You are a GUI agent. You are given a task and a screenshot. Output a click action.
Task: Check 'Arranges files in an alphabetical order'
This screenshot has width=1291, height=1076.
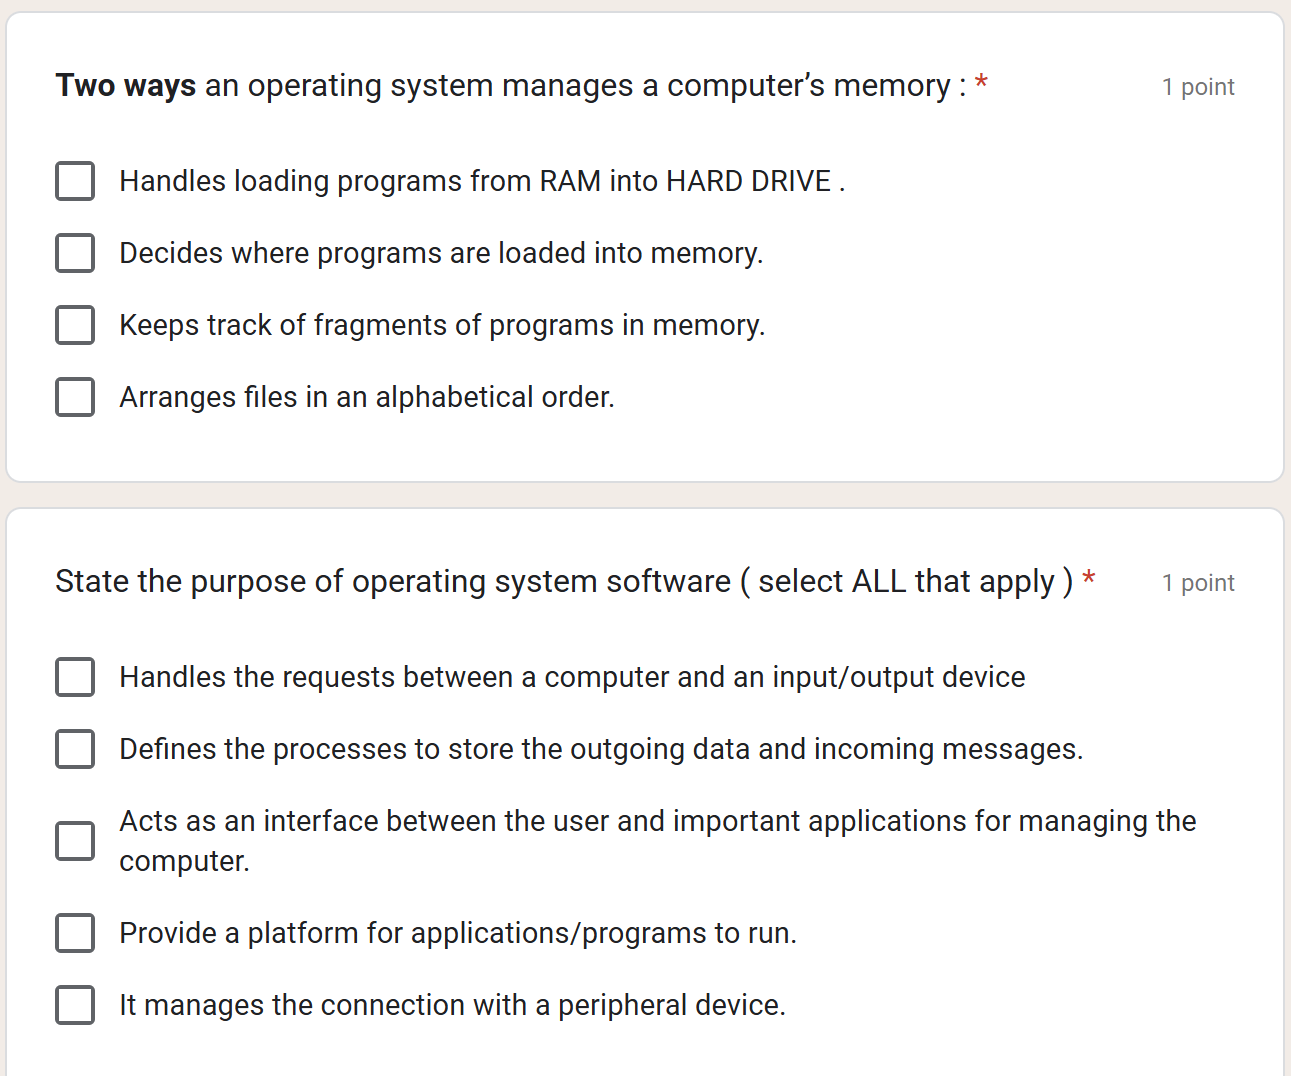75,397
